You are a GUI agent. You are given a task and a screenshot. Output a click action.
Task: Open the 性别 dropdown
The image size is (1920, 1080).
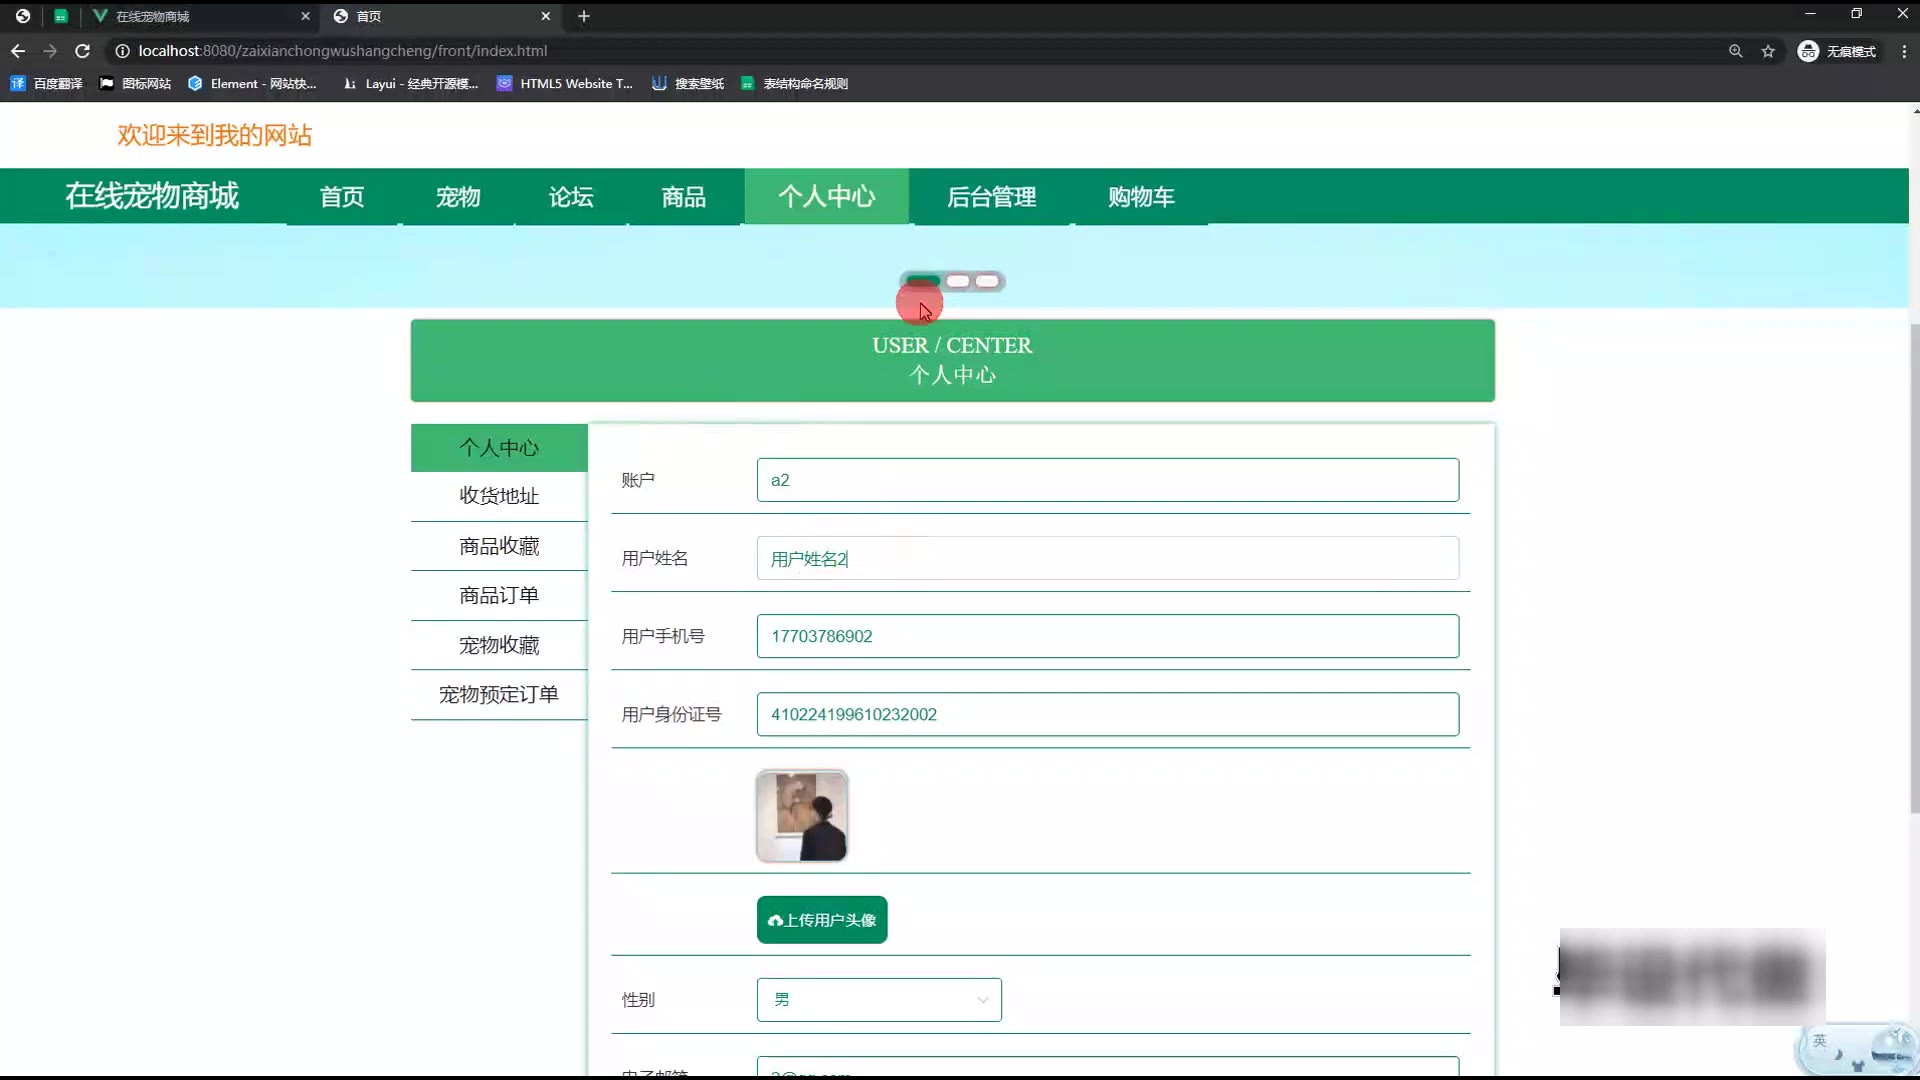(x=879, y=1000)
